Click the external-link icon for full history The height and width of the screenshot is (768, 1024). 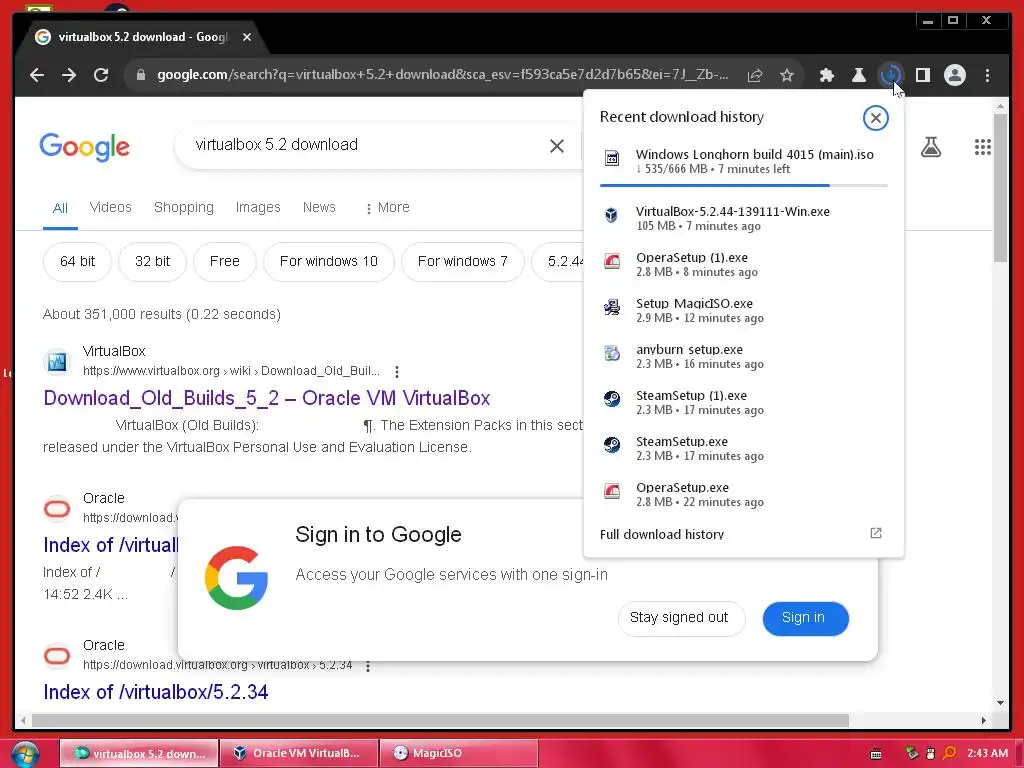(x=876, y=534)
